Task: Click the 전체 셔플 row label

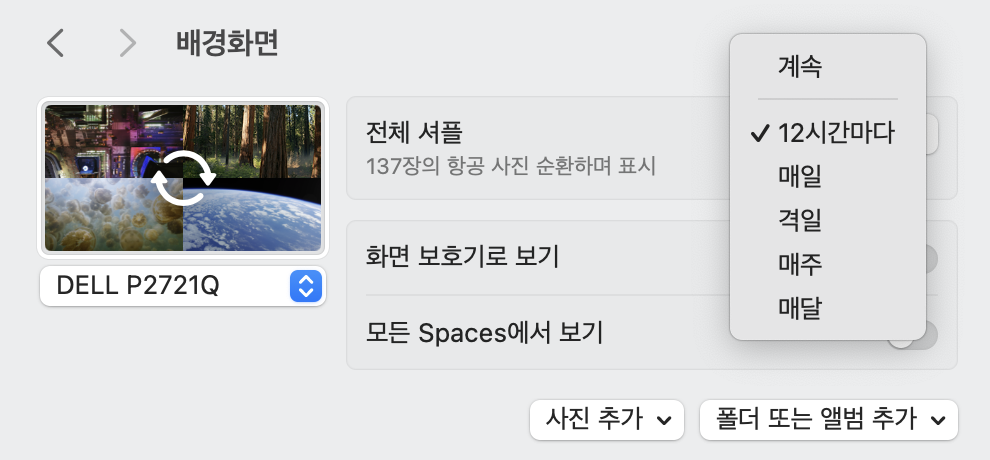Action: coord(414,132)
